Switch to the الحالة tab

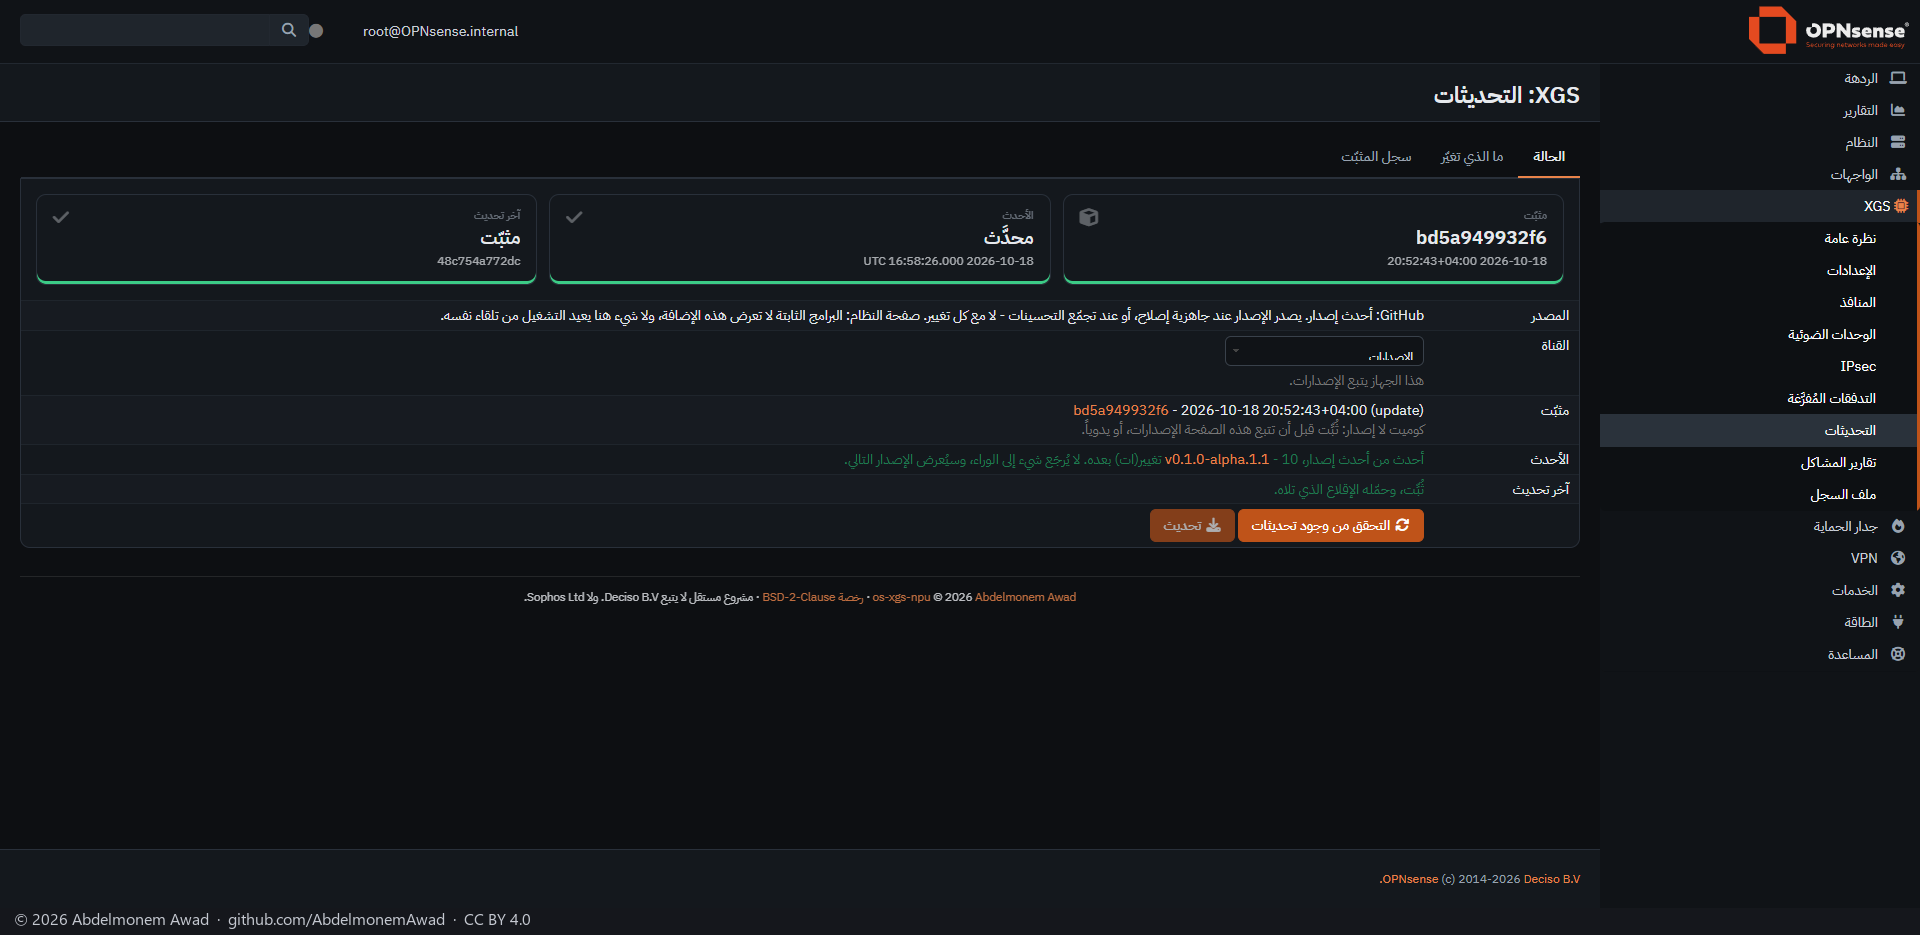(1548, 156)
